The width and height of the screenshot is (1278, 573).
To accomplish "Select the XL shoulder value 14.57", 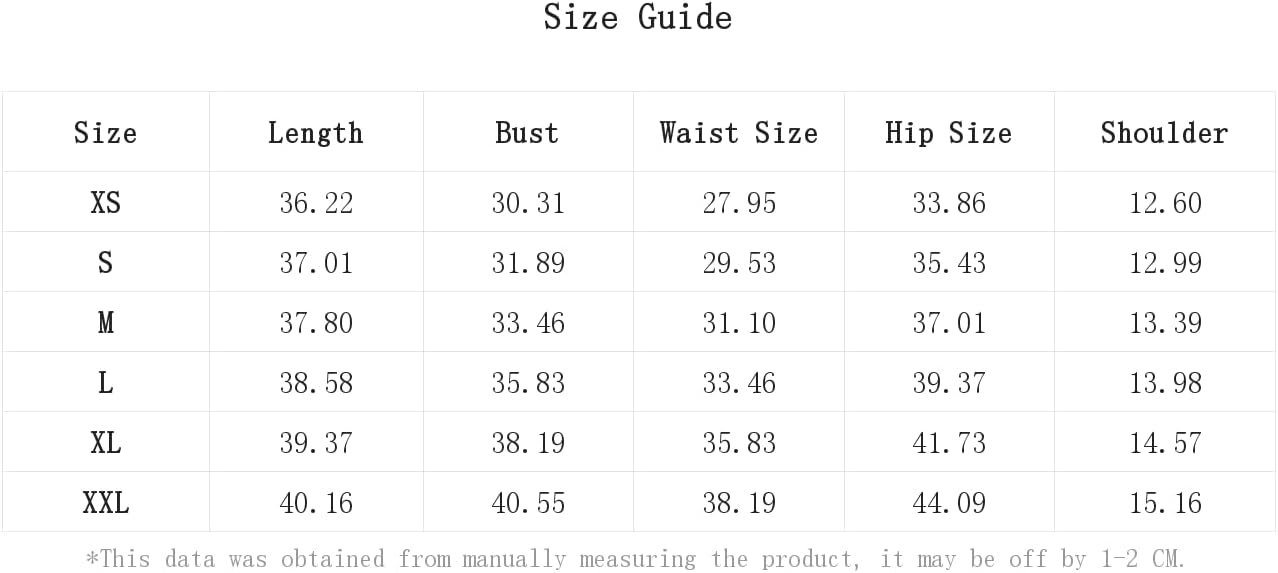I will point(1166,443).
